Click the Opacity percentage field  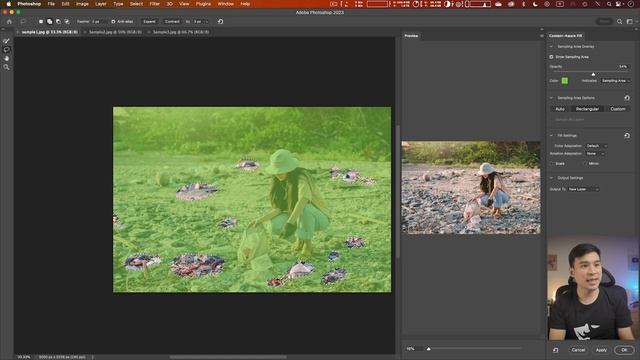(623, 67)
